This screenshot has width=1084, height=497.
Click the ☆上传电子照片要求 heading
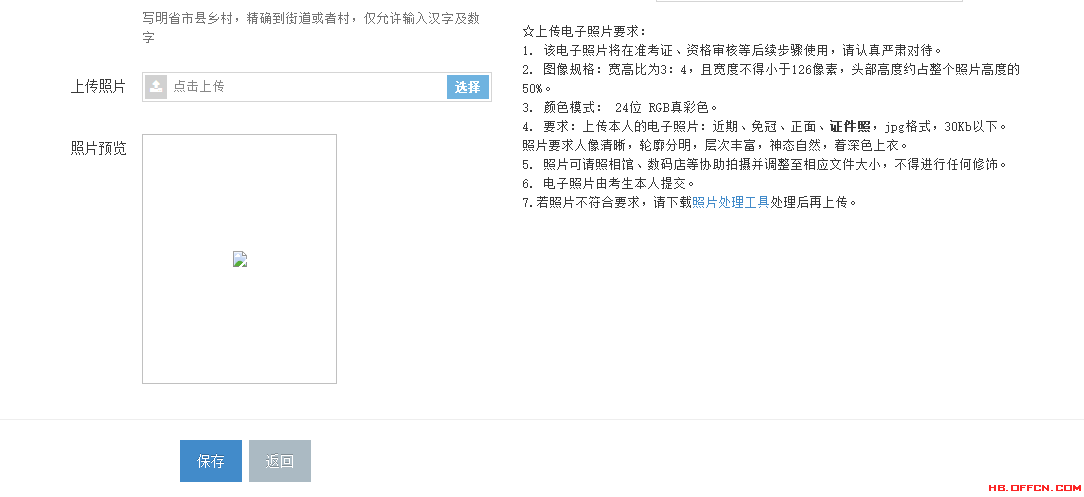coord(583,31)
